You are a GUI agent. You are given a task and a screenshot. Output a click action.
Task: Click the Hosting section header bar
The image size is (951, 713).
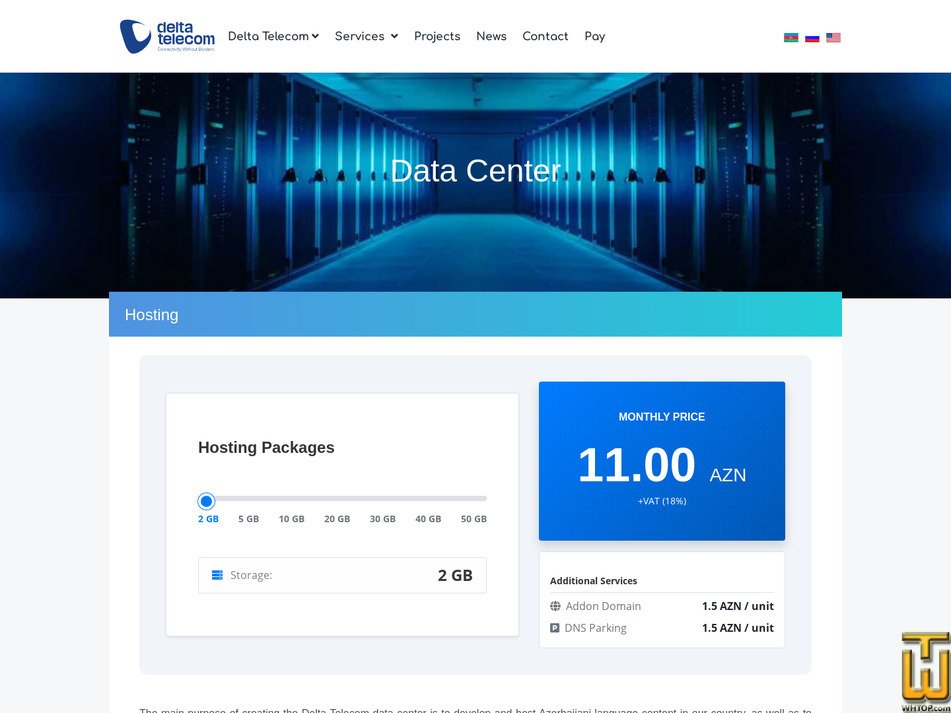coord(476,314)
